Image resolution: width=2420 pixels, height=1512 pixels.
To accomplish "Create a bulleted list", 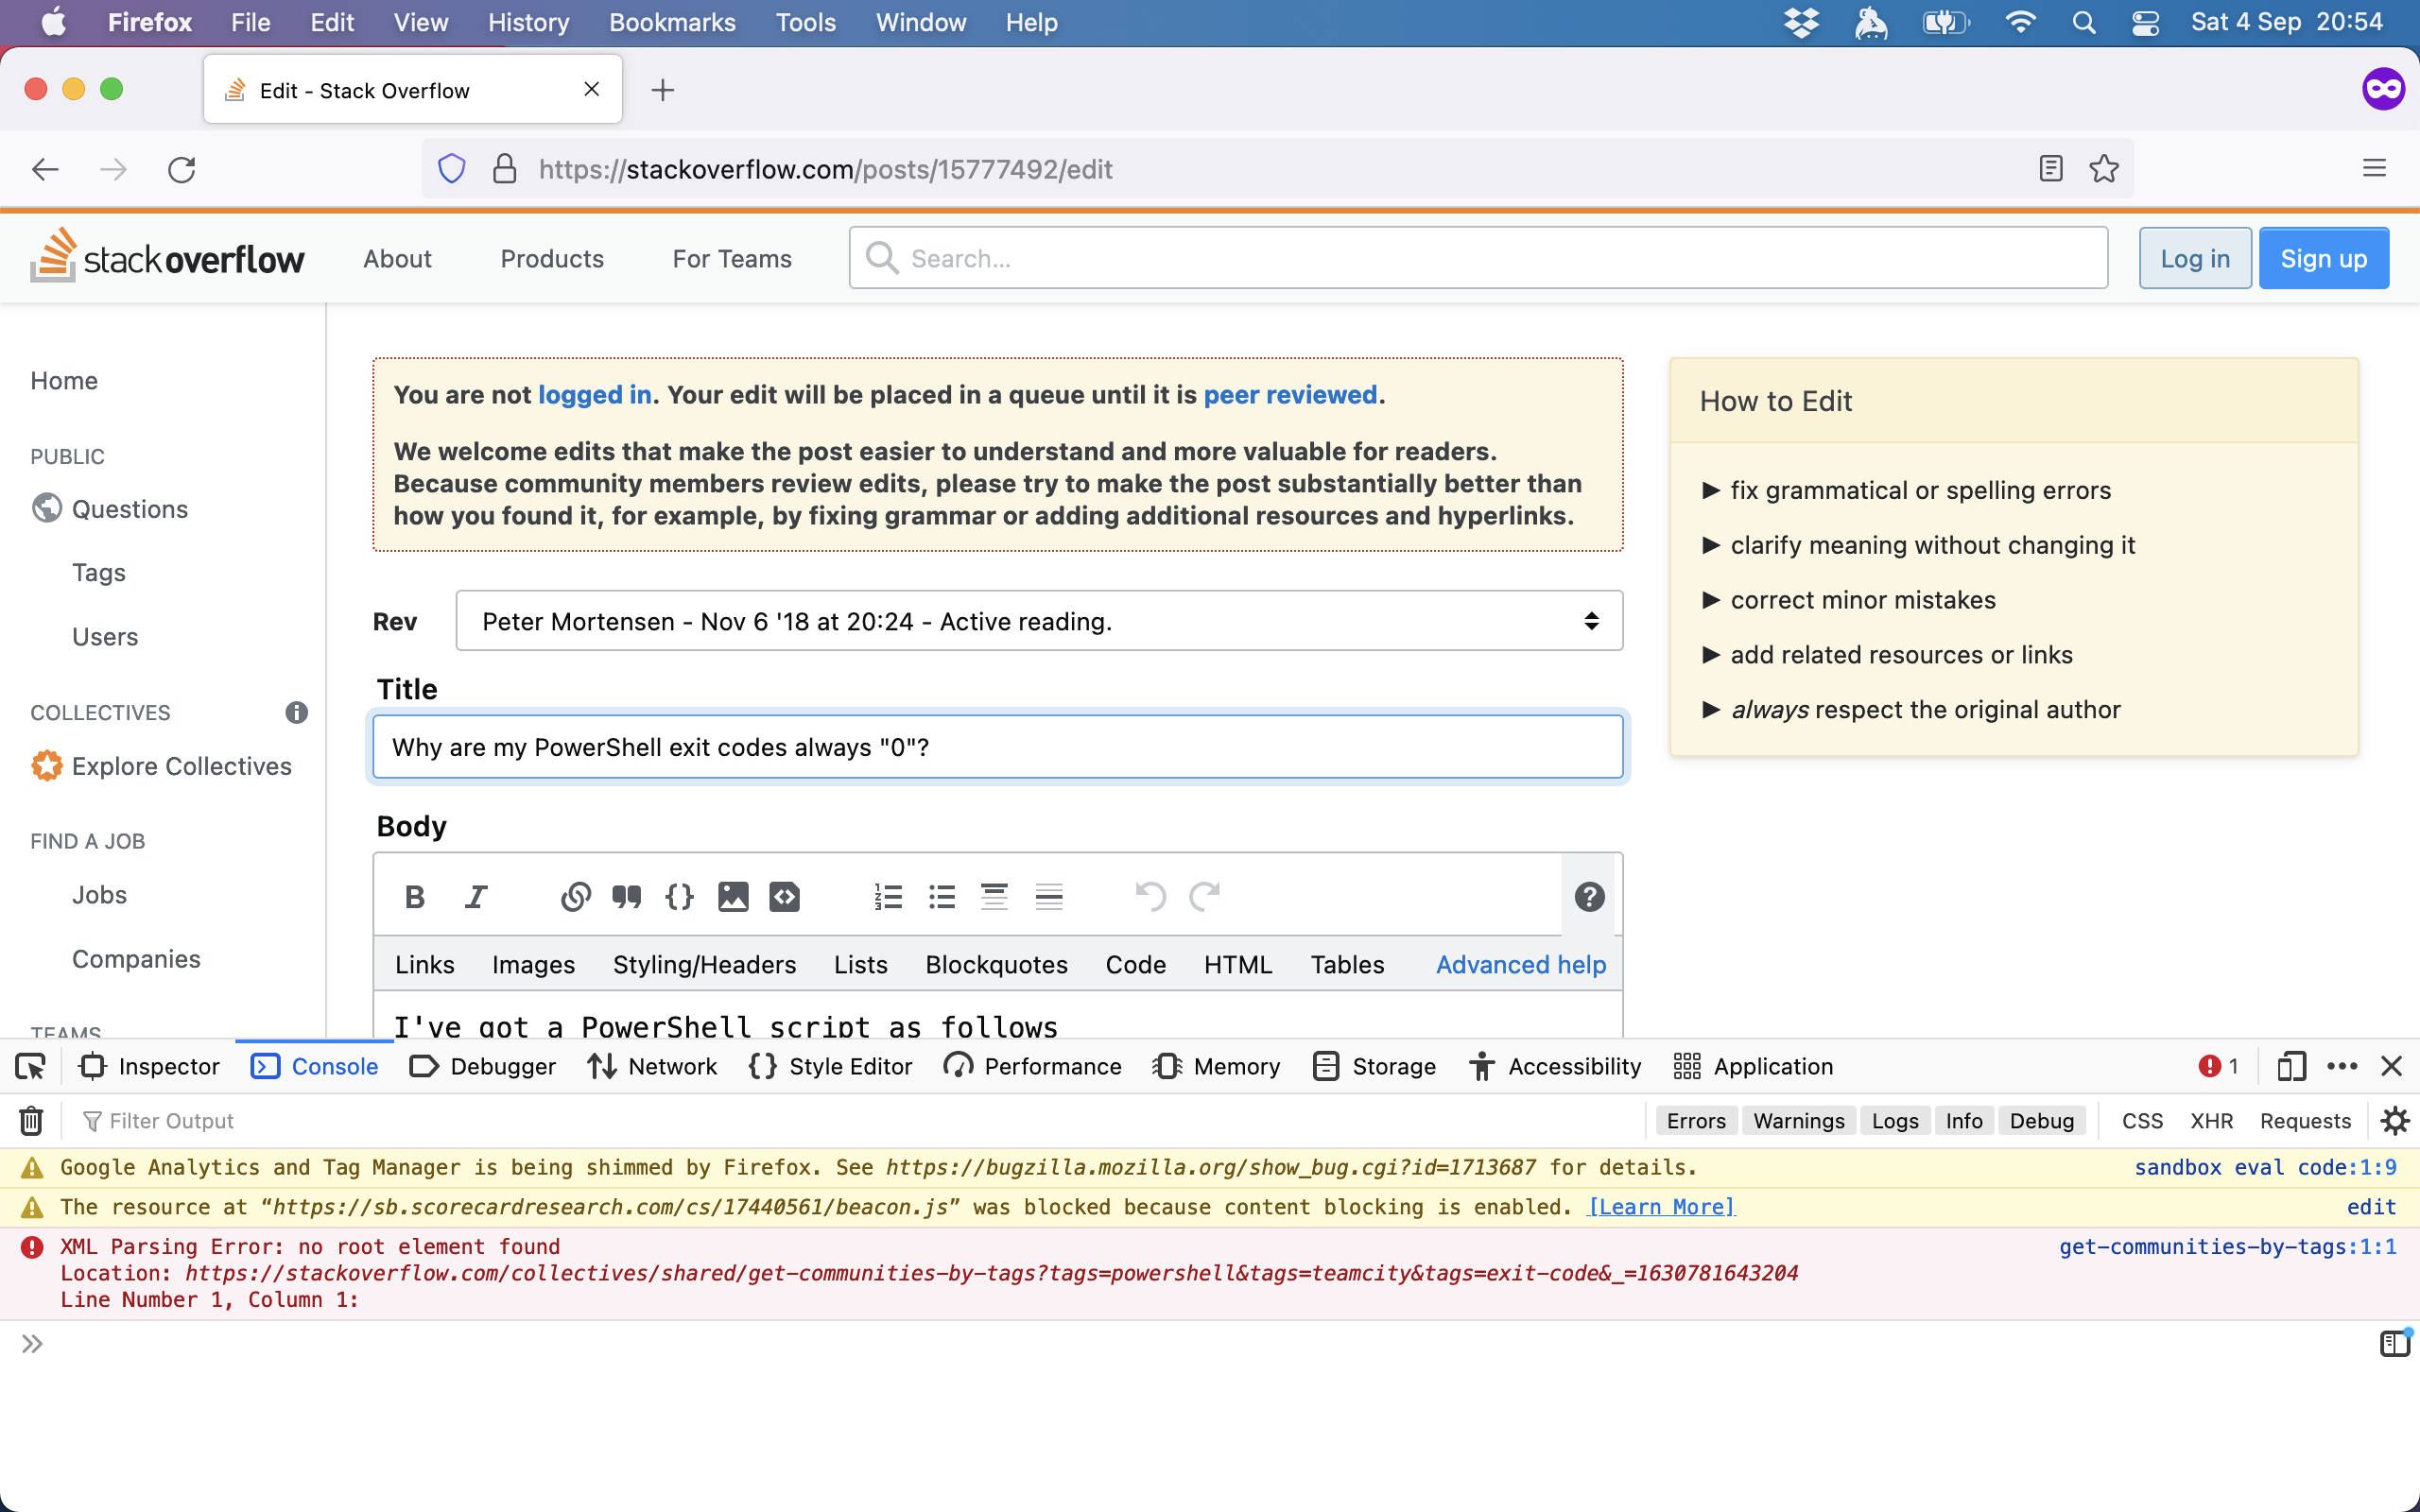I will 941,897.
